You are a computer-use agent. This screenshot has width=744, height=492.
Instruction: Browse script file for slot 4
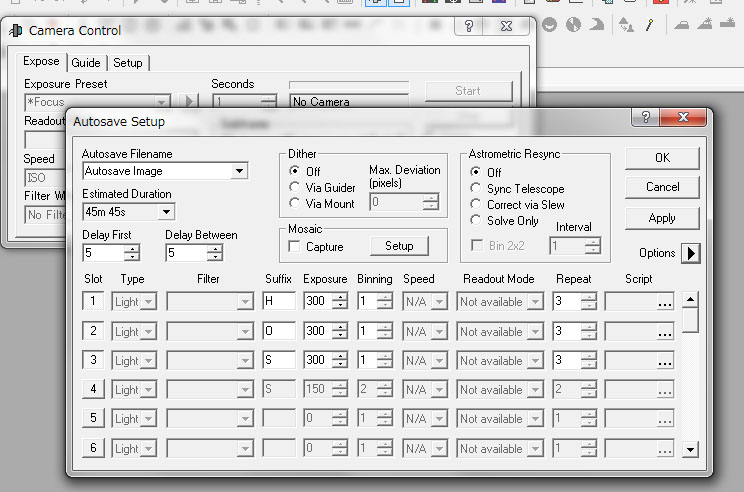pyautogui.click(x=665, y=390)
